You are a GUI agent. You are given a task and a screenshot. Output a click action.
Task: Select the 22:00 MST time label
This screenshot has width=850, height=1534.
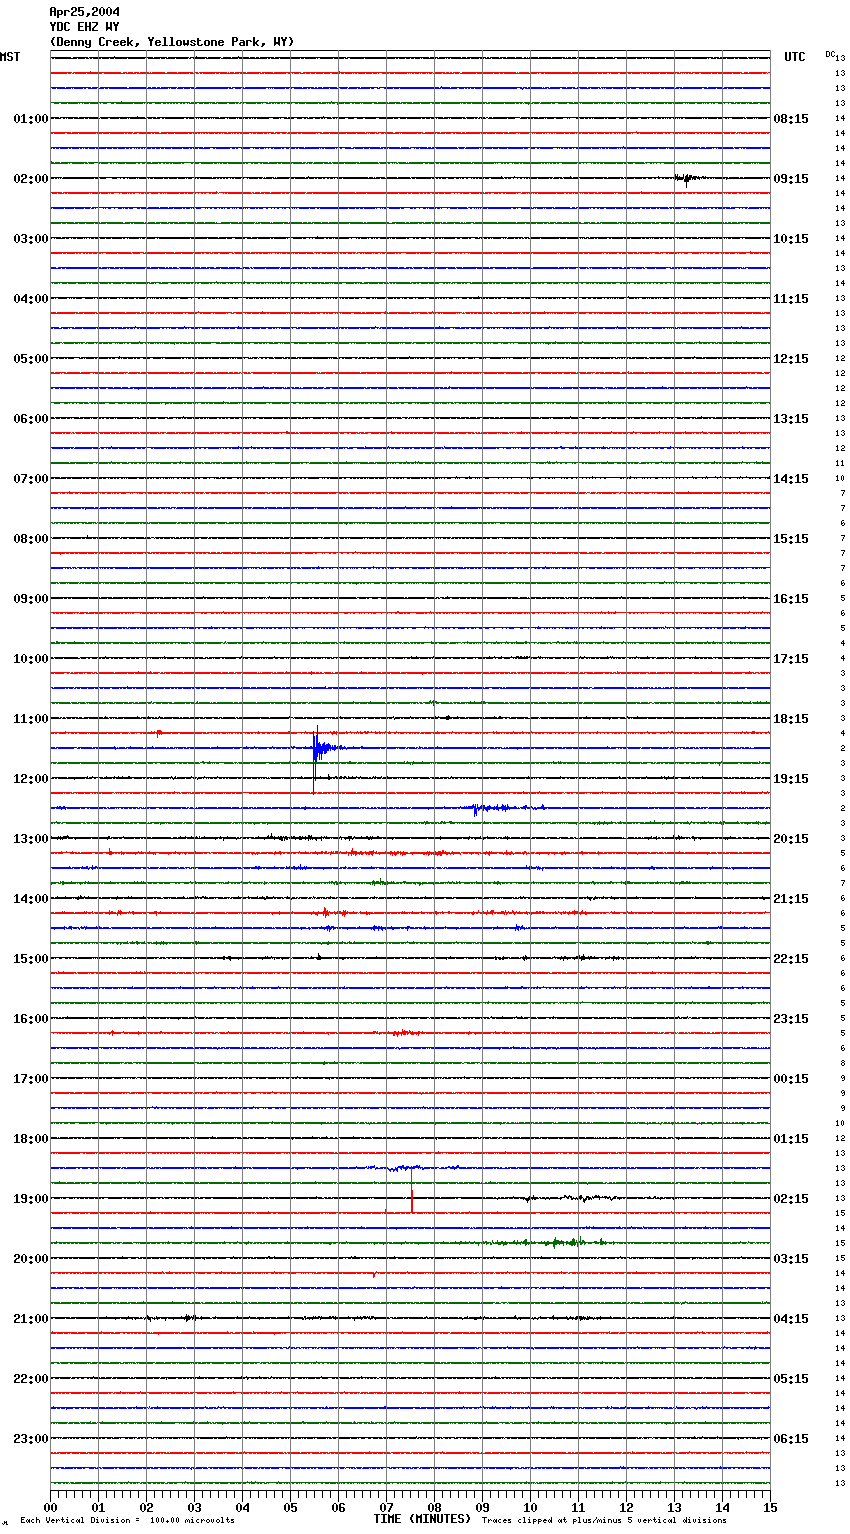tap(31, 1379)
